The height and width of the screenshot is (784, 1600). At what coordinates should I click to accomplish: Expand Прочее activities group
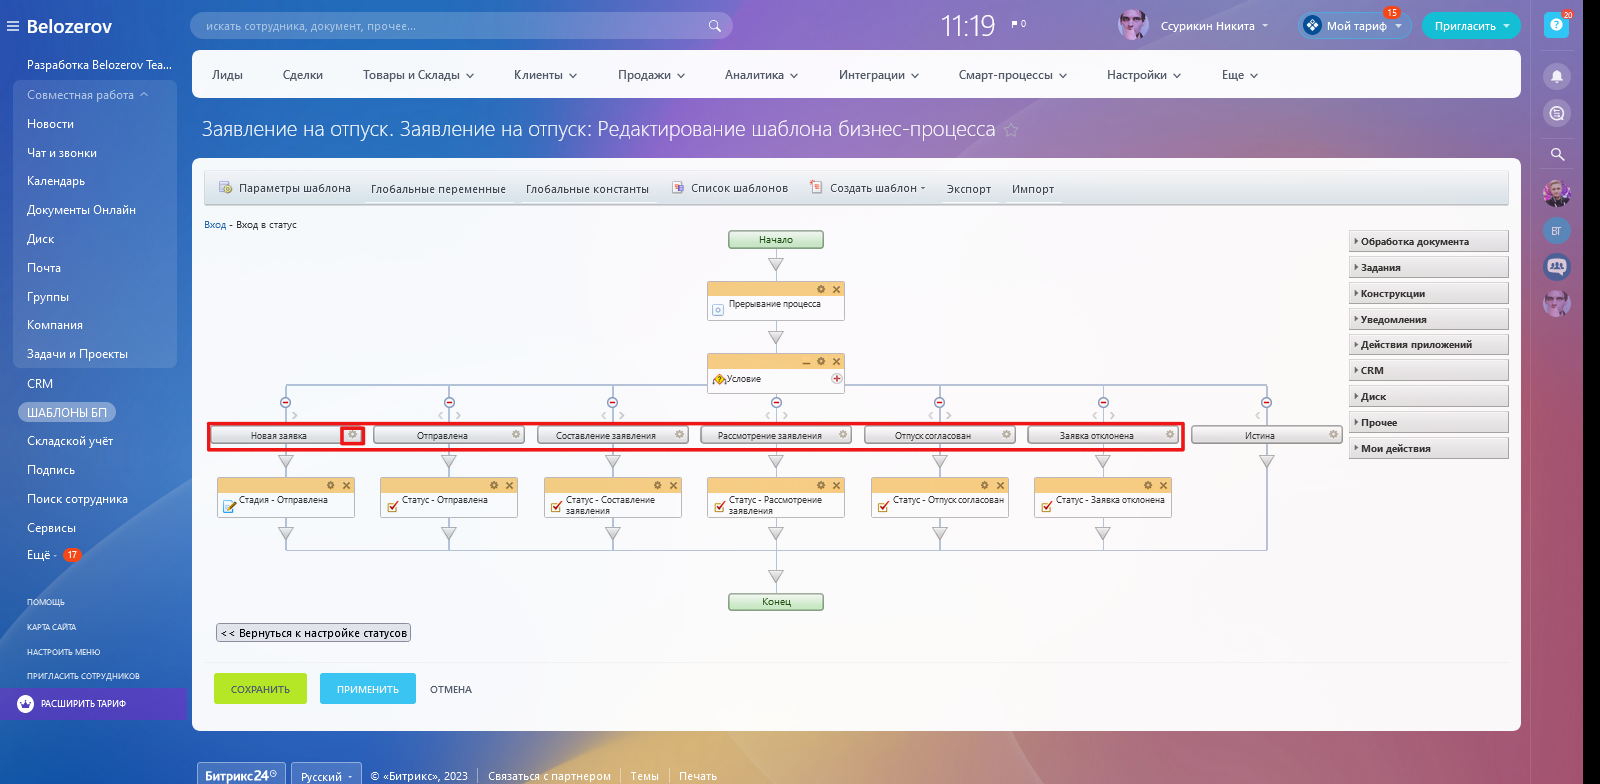click(x=1428, y=423)
